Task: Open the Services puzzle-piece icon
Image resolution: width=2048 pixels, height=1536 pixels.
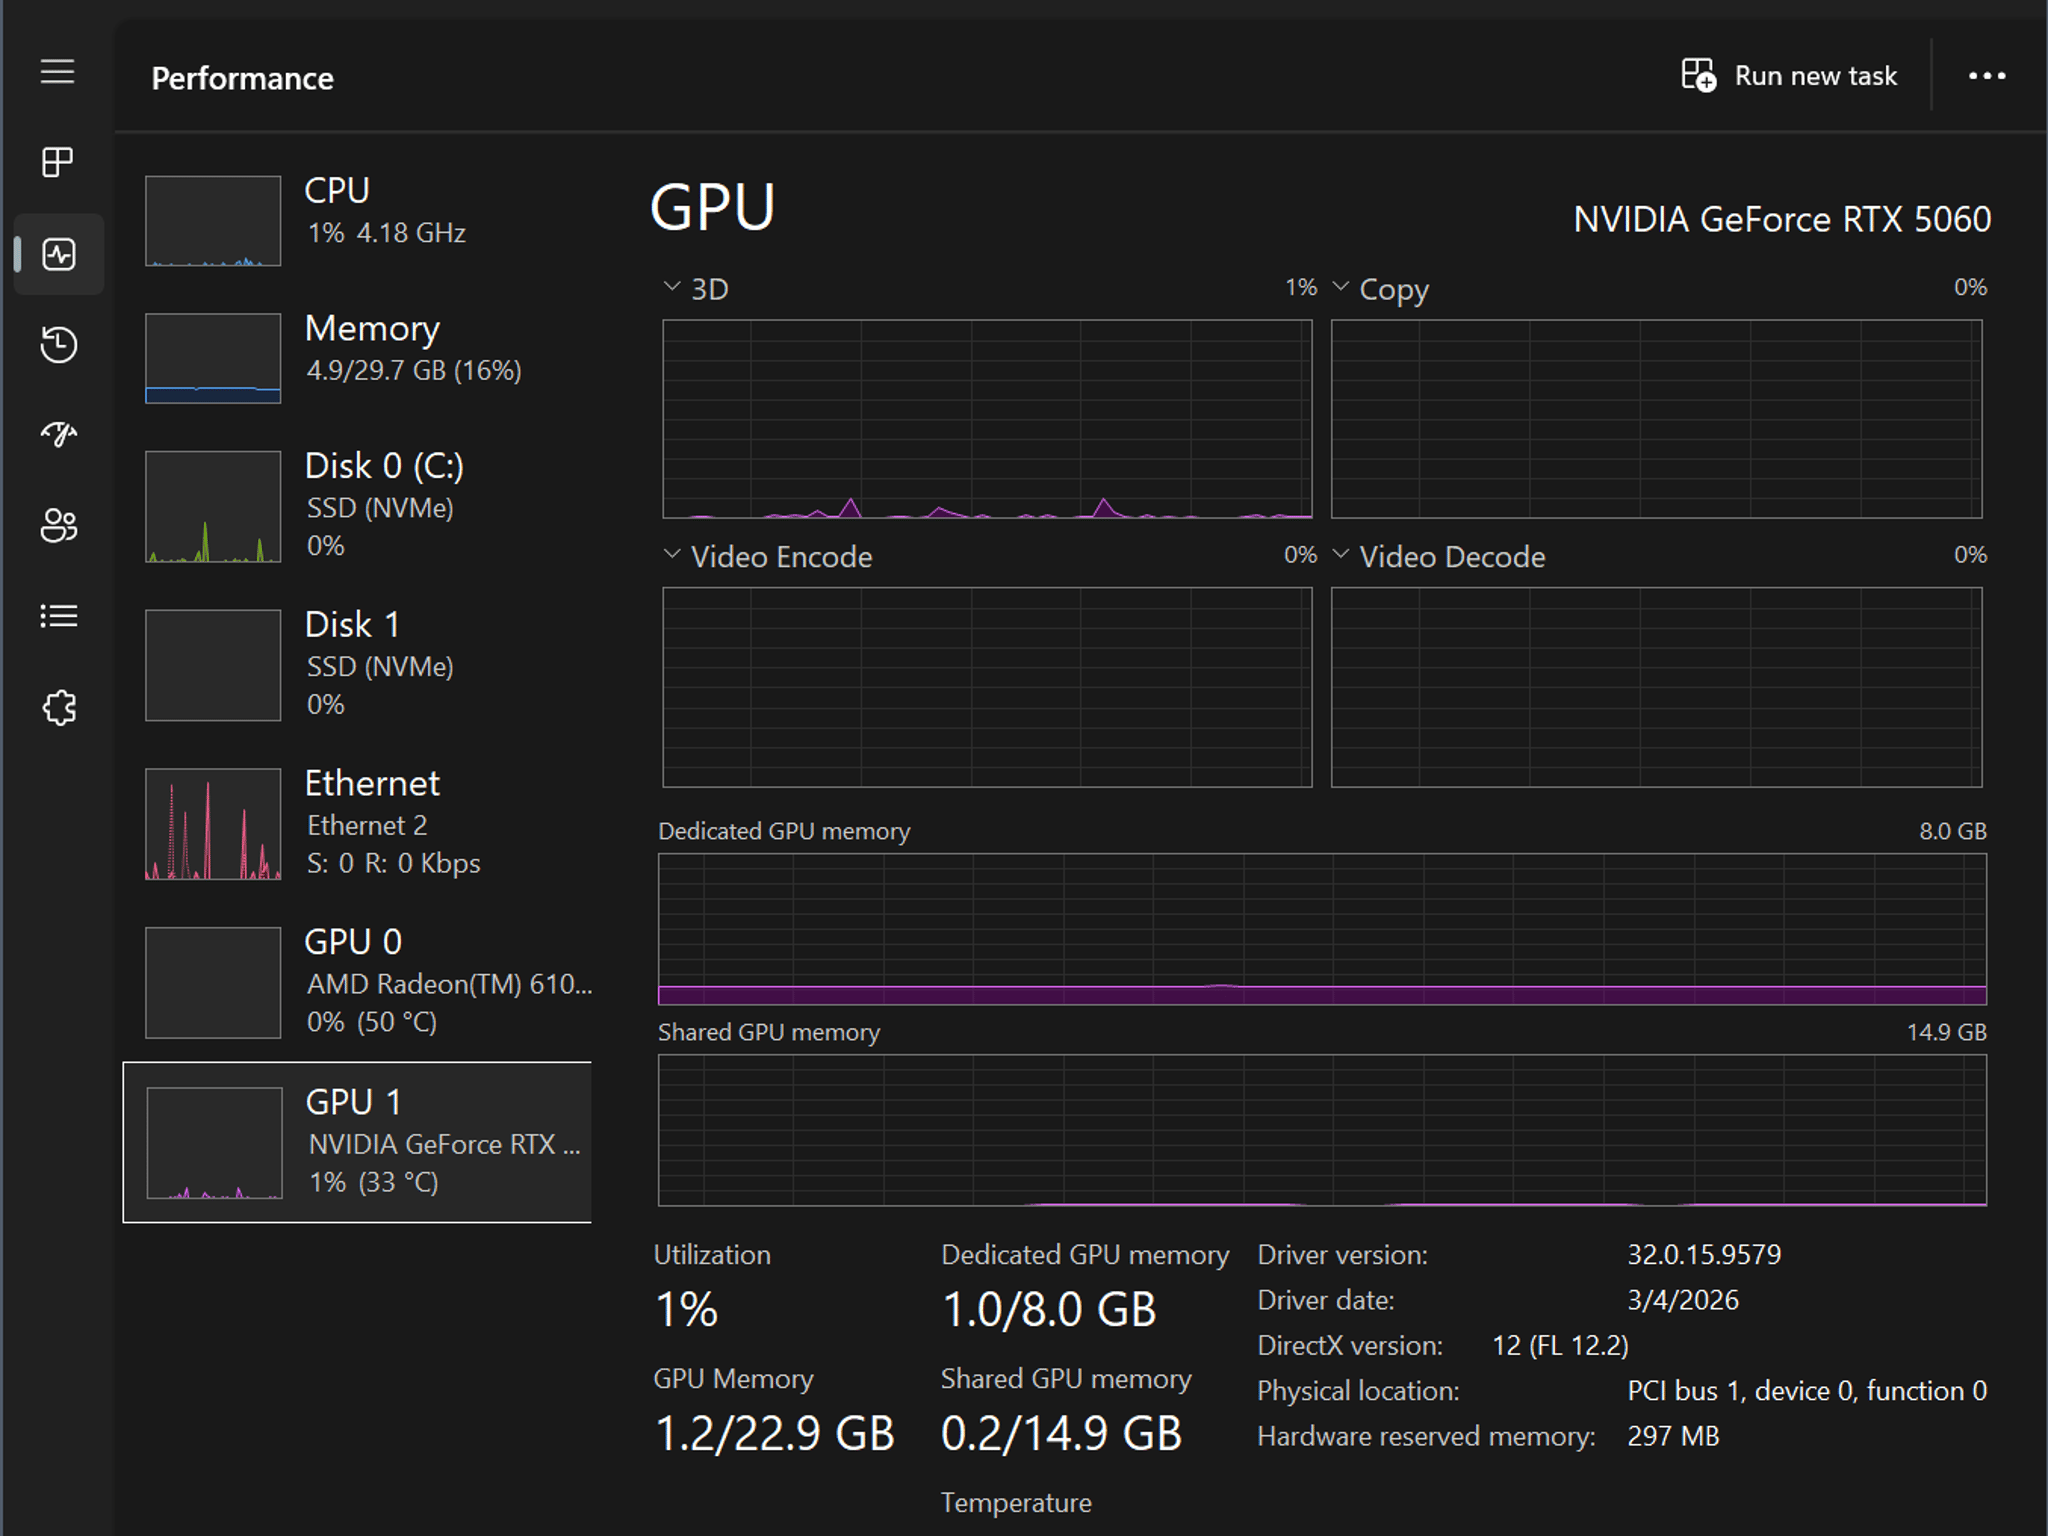Action: 59,707
